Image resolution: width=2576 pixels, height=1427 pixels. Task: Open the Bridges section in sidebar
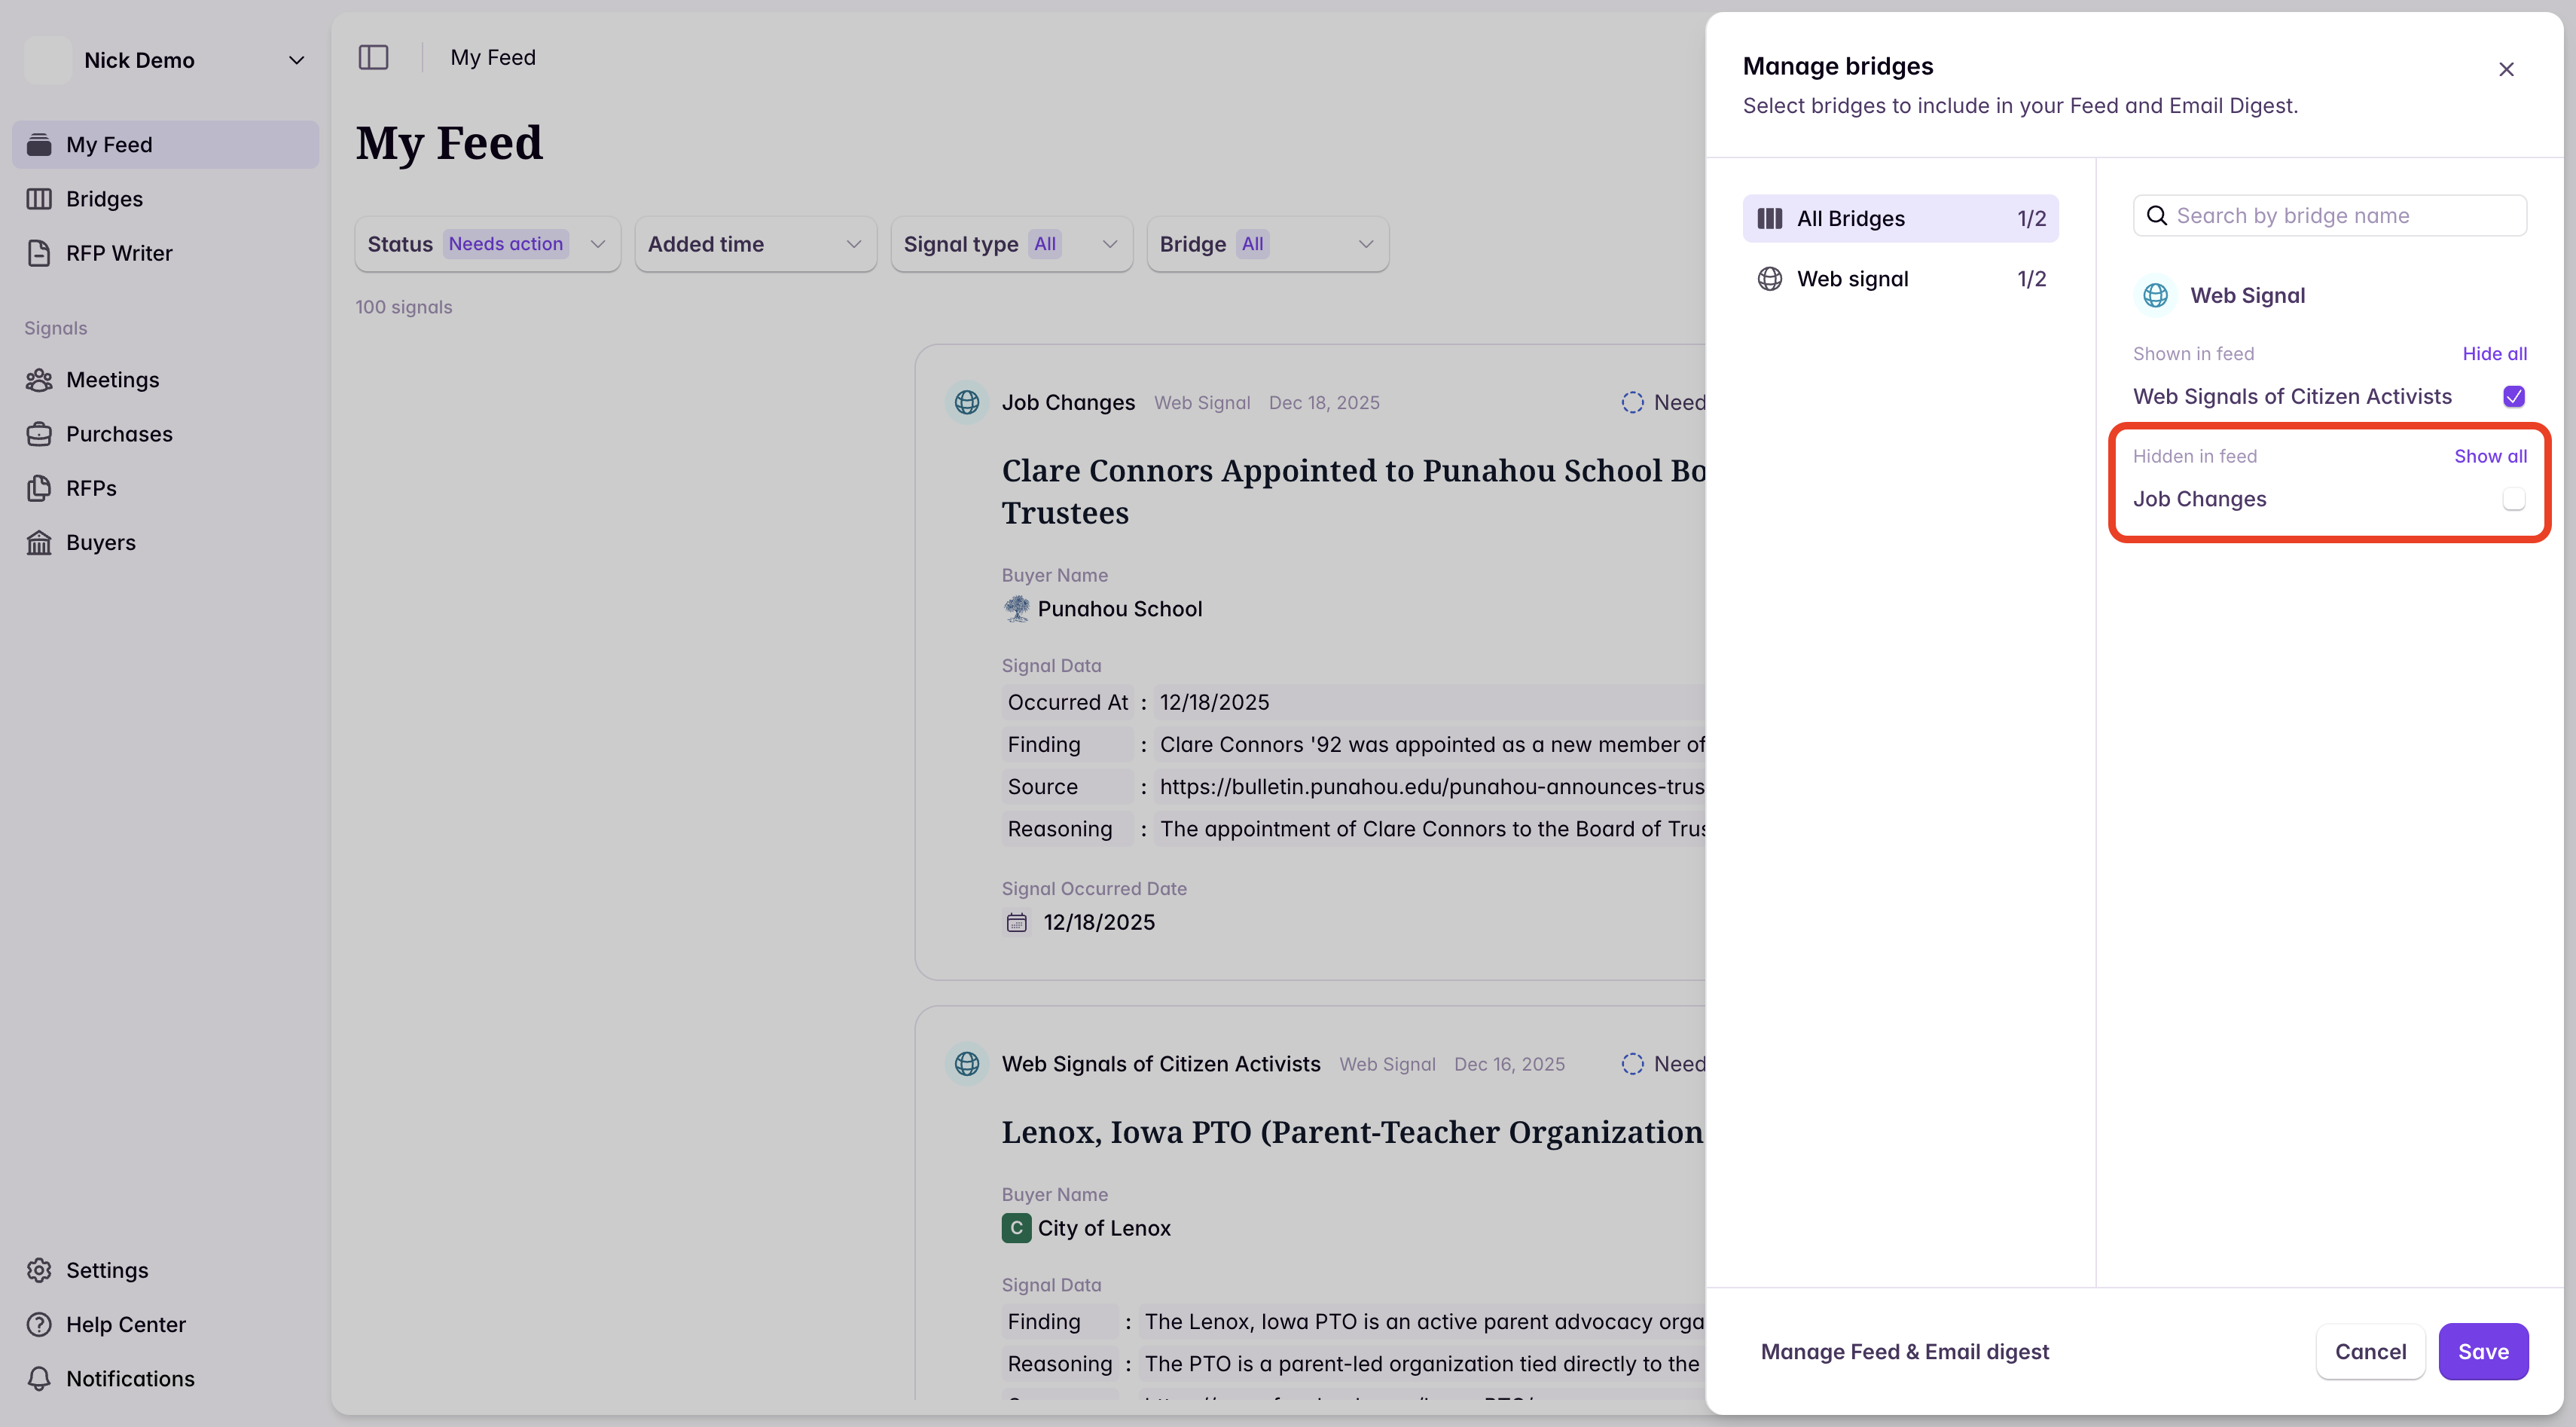[105, 198]
